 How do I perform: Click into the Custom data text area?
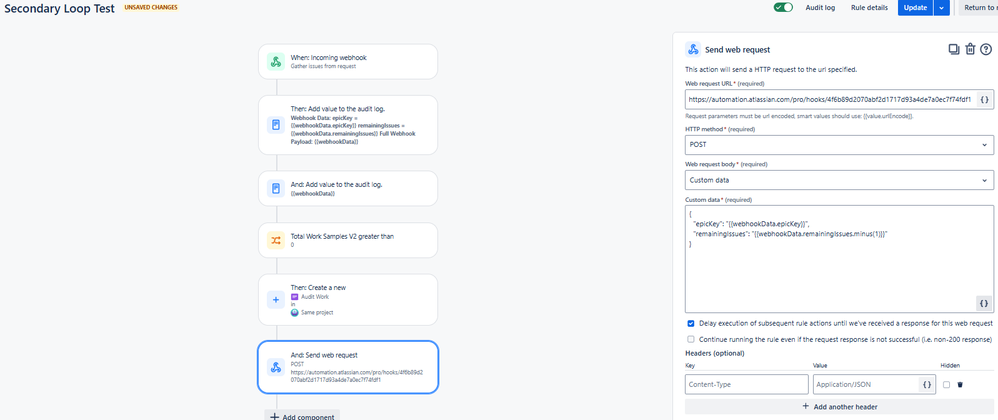[839, 258]
